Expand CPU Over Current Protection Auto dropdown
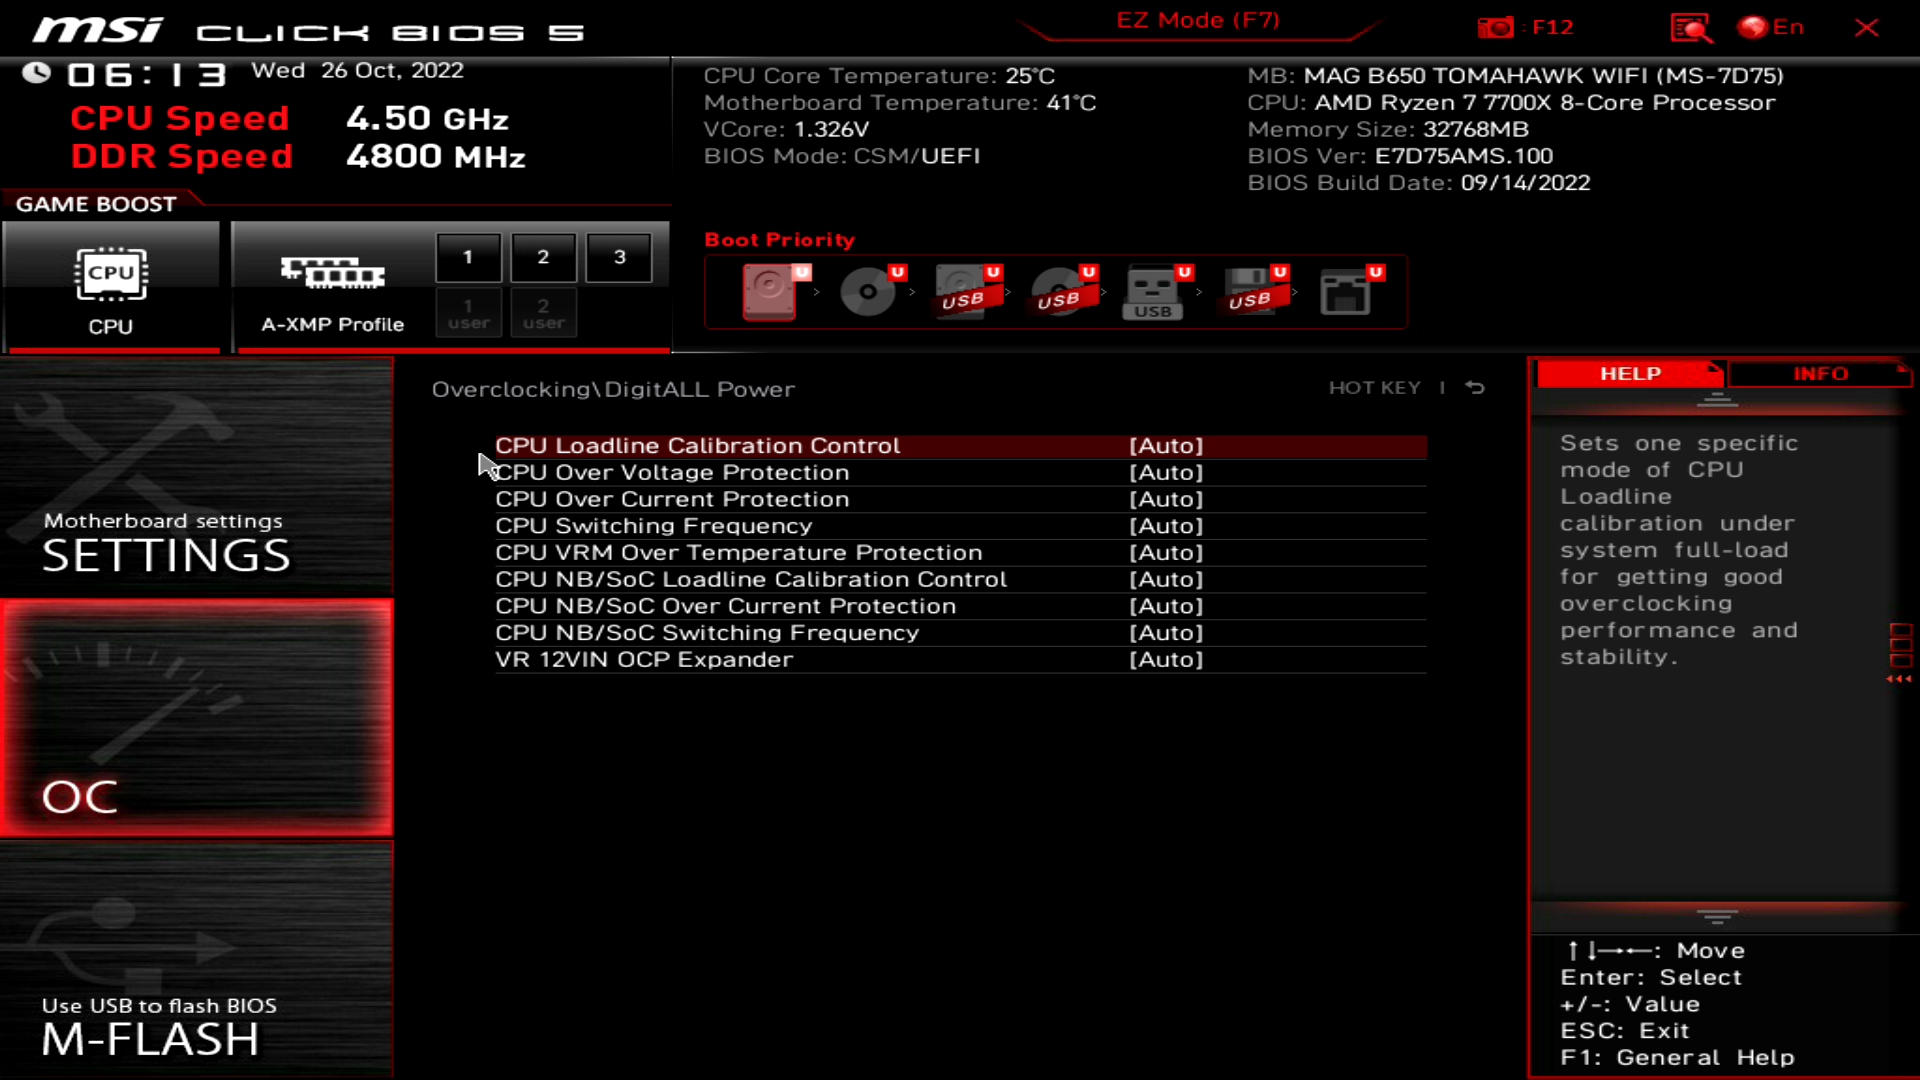The height and width of the screenshot is (1080, 1920). tap(1166, 498)
